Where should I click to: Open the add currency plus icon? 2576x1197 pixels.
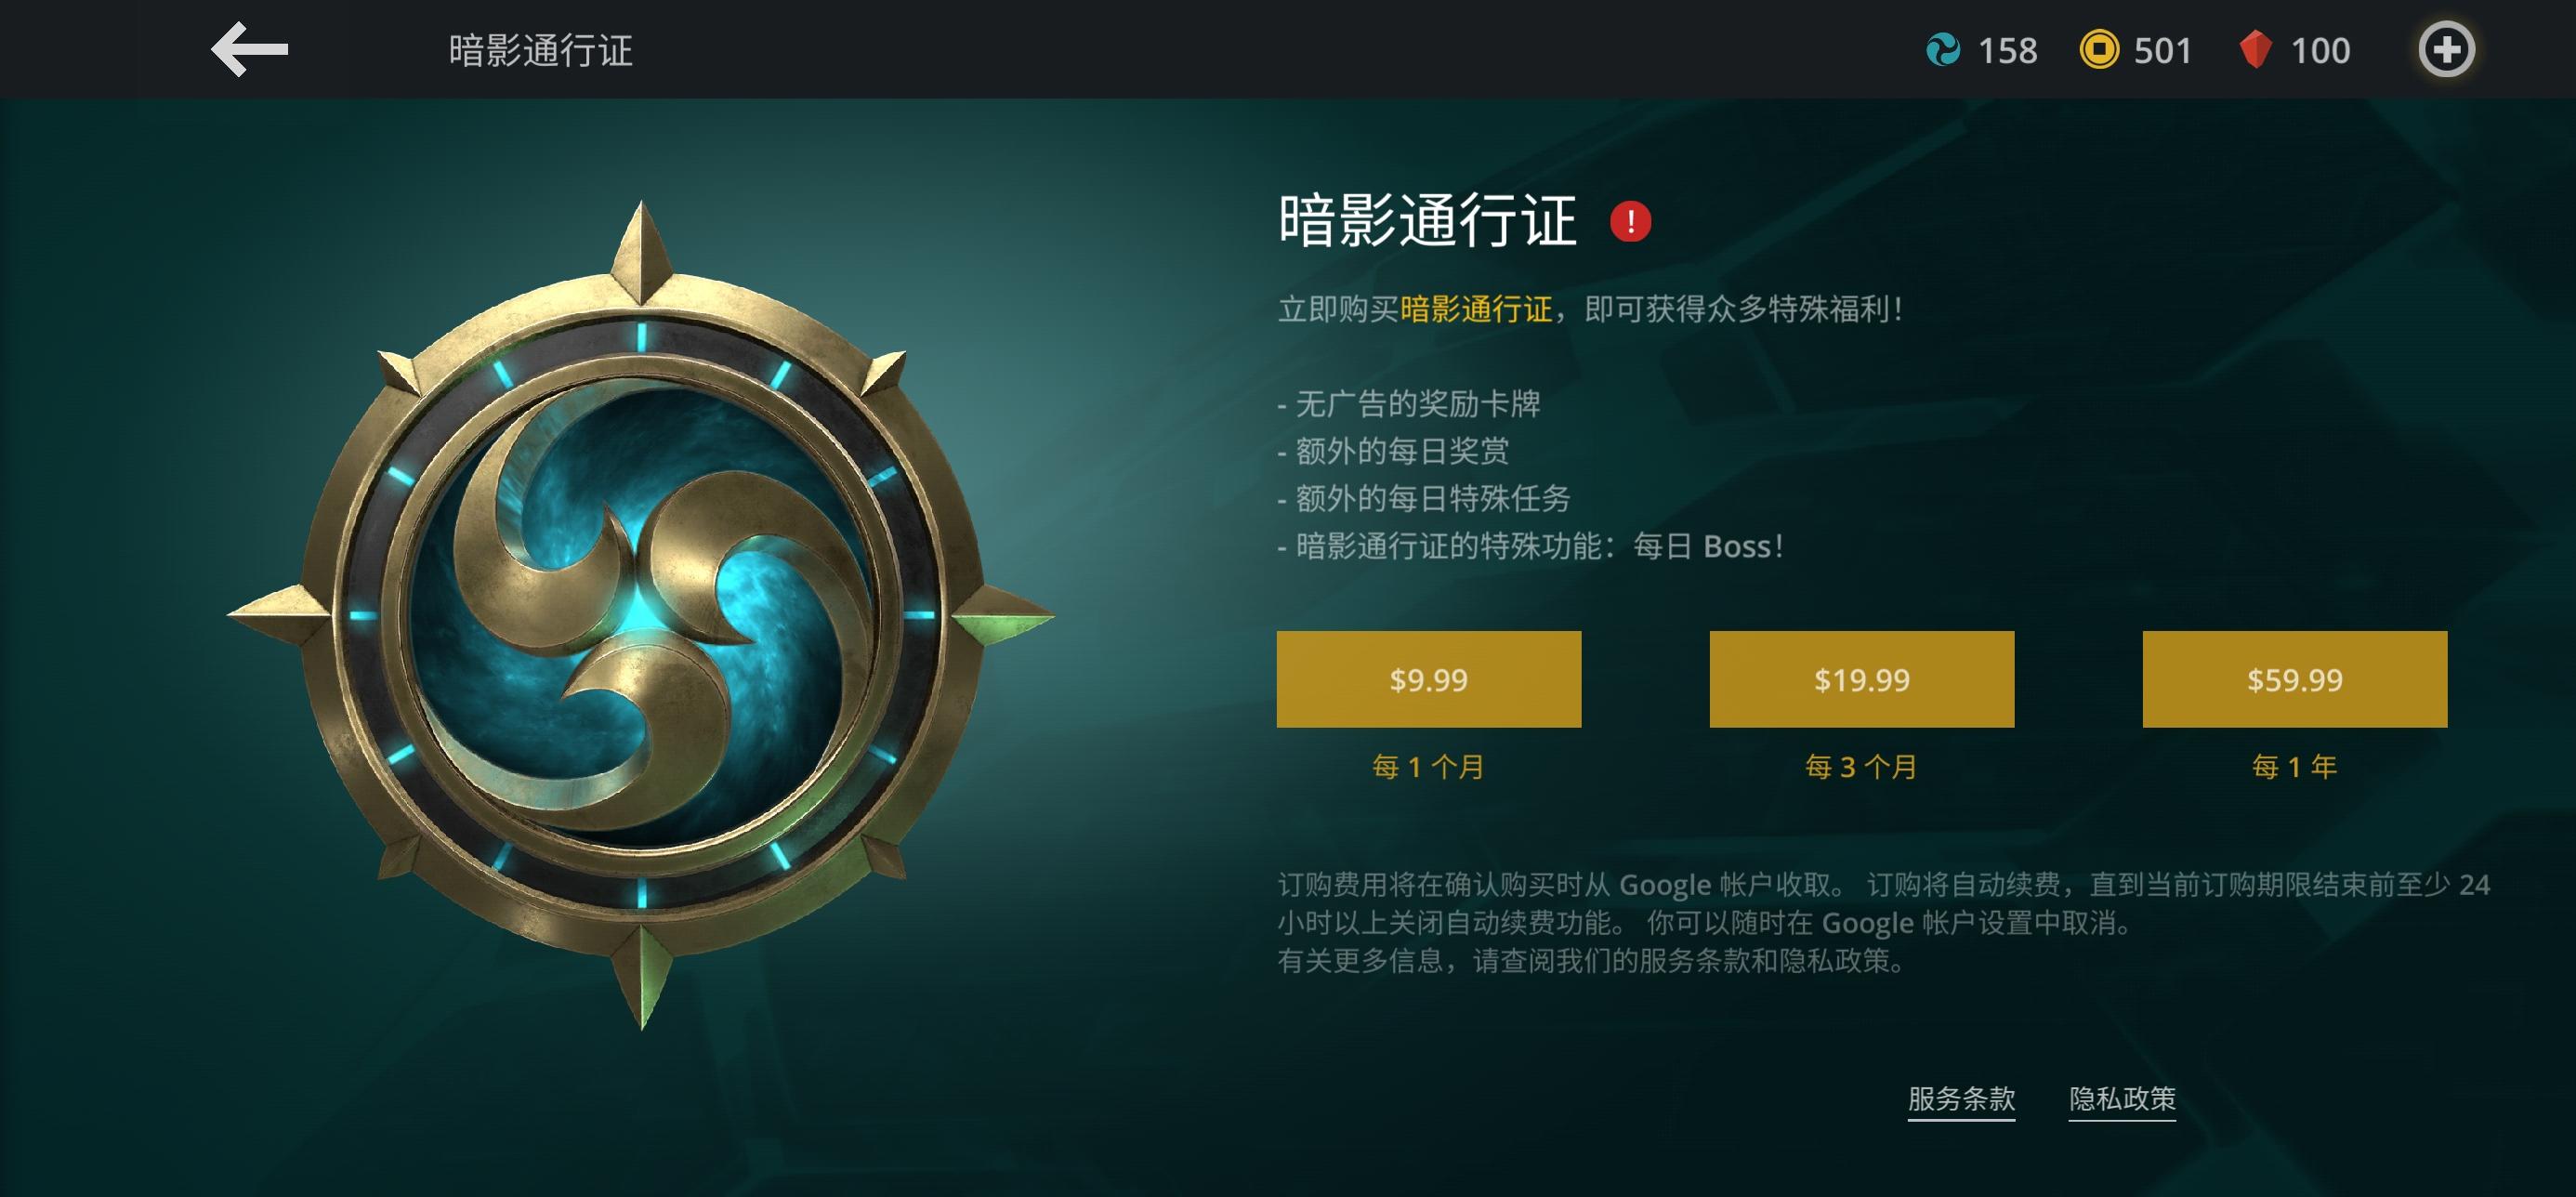pyautogui.click(x=2446, y=50)
